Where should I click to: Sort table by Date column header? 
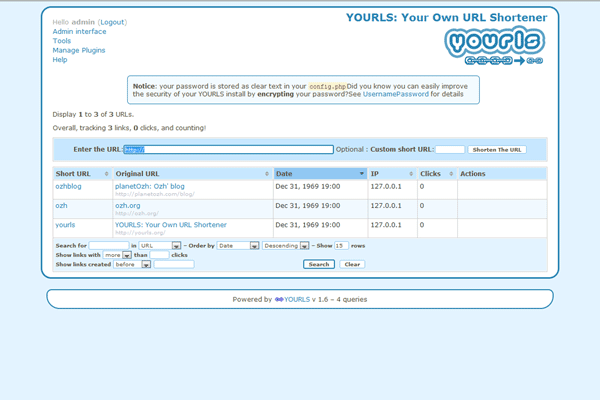(319, 174)
